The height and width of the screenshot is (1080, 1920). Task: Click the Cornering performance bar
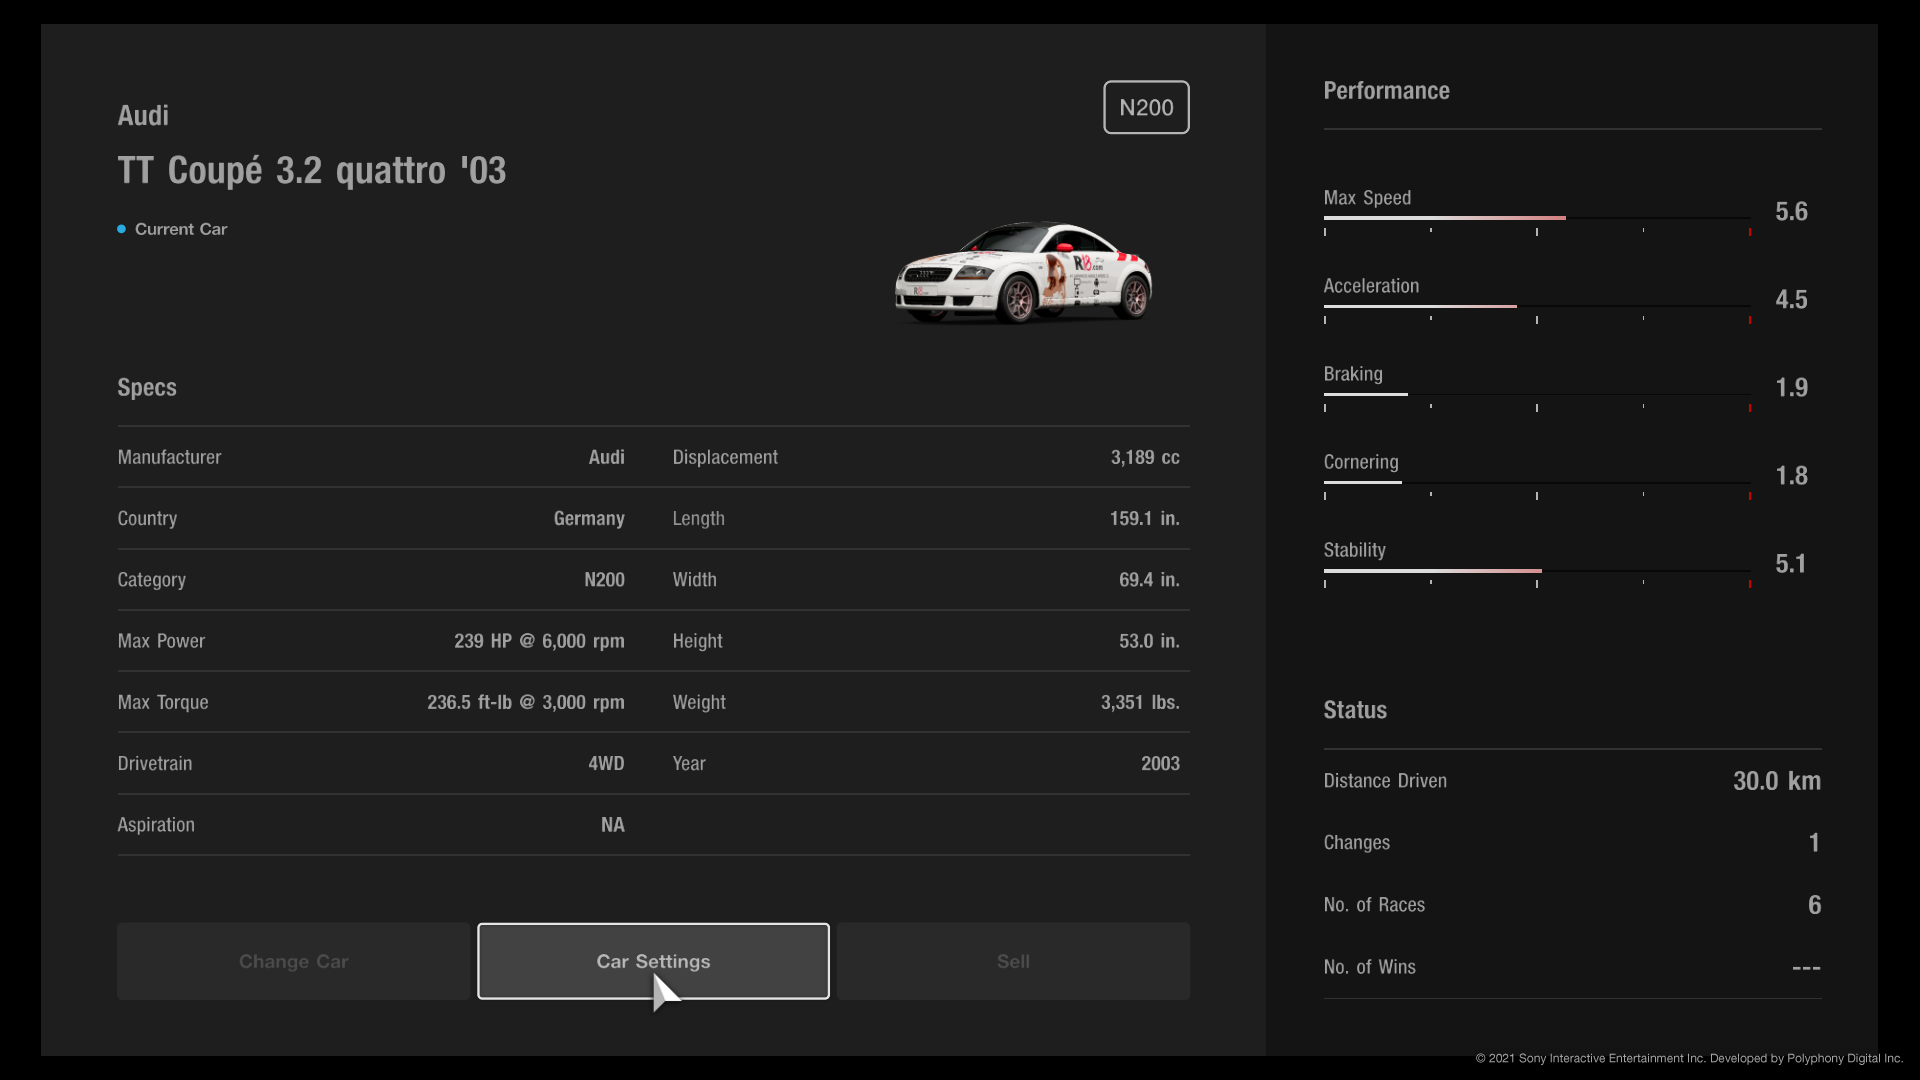click(1537, 482)
